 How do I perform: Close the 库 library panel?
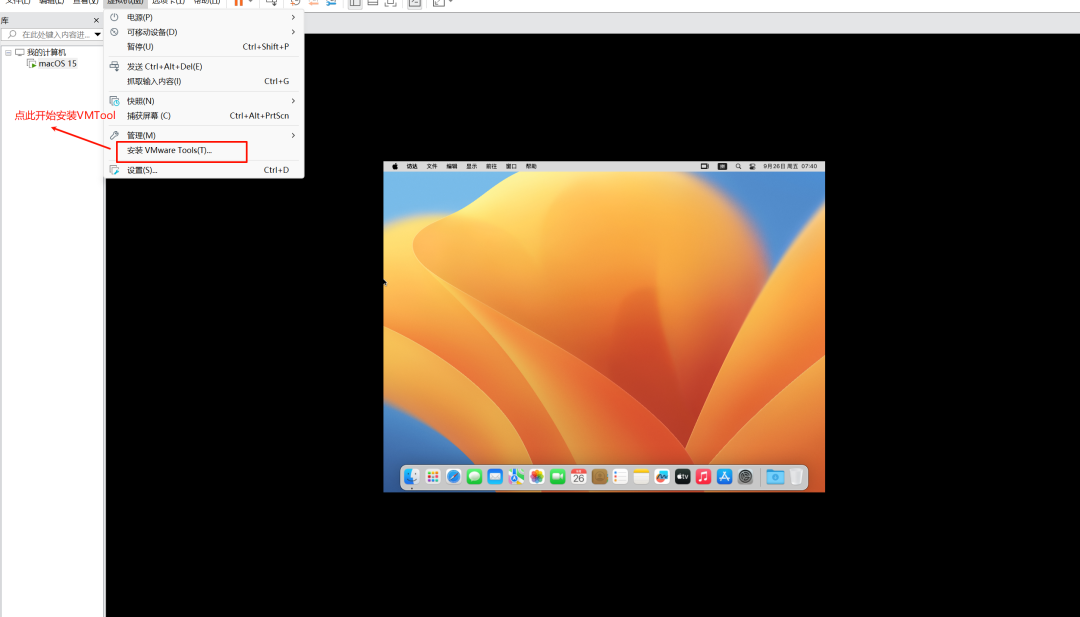(x=96, y=21)
